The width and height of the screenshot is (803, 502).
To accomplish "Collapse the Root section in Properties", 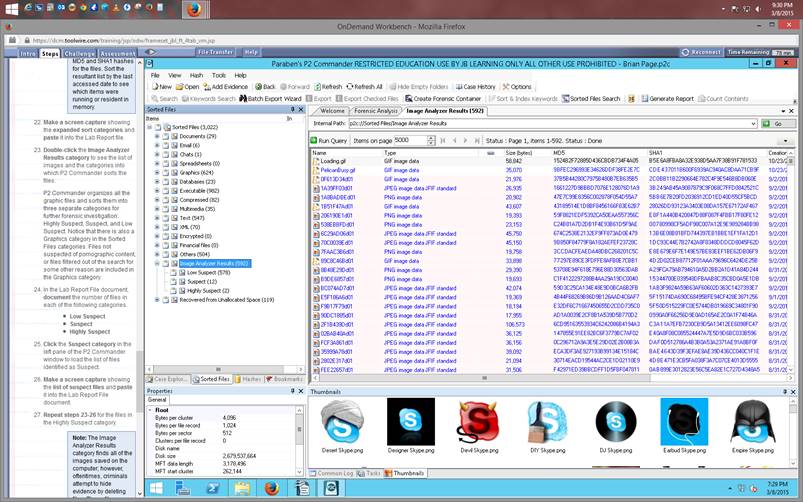I will 151,410.
